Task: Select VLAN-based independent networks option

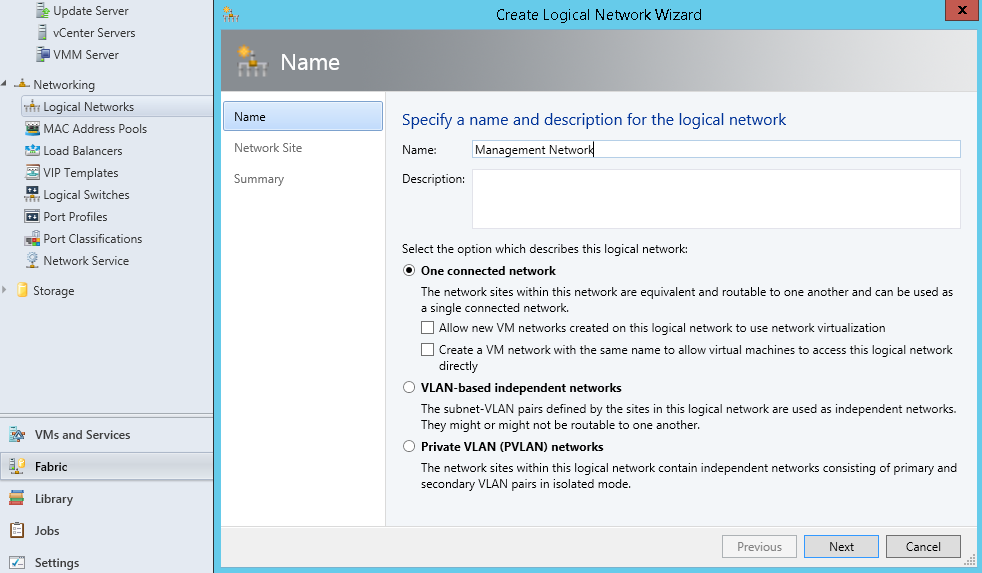Action: 409,388
